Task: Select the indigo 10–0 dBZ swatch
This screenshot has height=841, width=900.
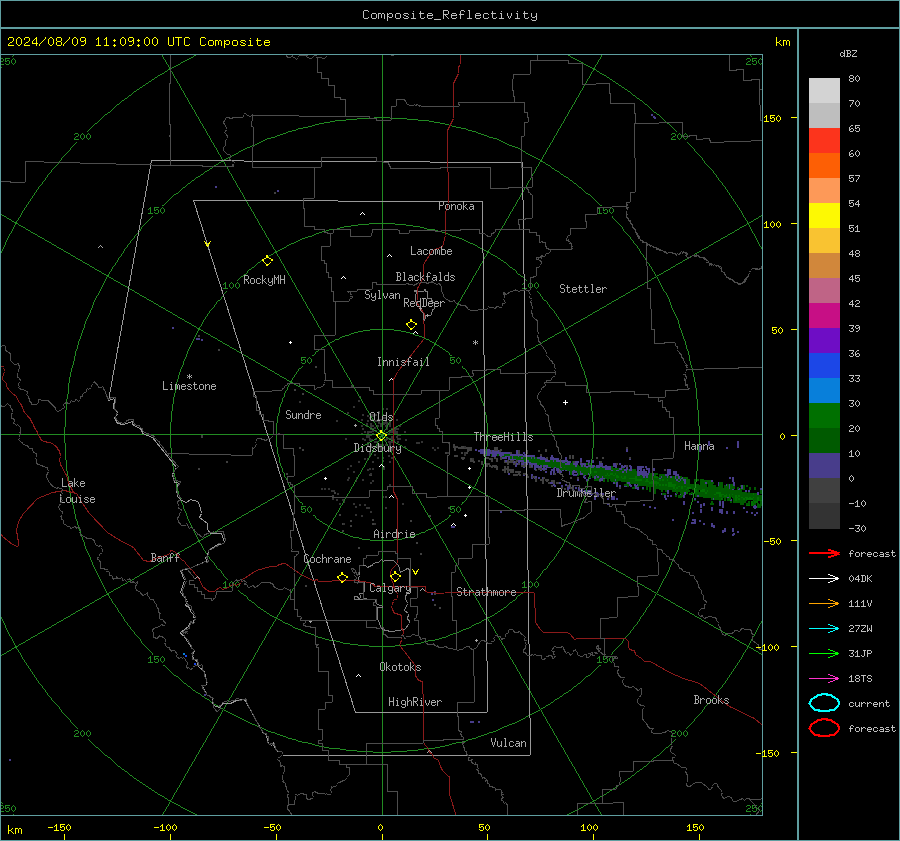Action: pyautogui.click(x=824, y=466)
